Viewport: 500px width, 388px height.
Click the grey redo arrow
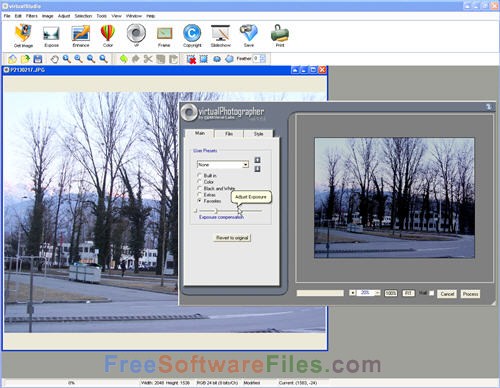coord(135,59)
